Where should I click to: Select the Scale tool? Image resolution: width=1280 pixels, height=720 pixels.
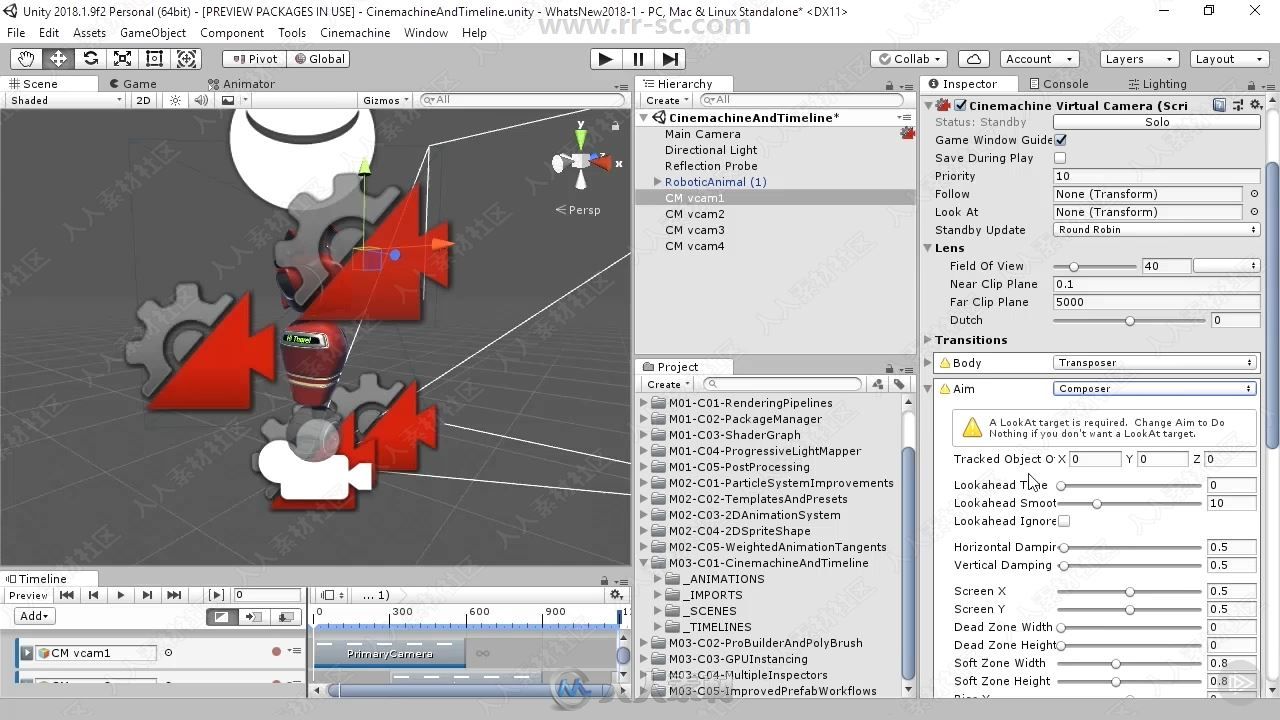tap(122, 59)
